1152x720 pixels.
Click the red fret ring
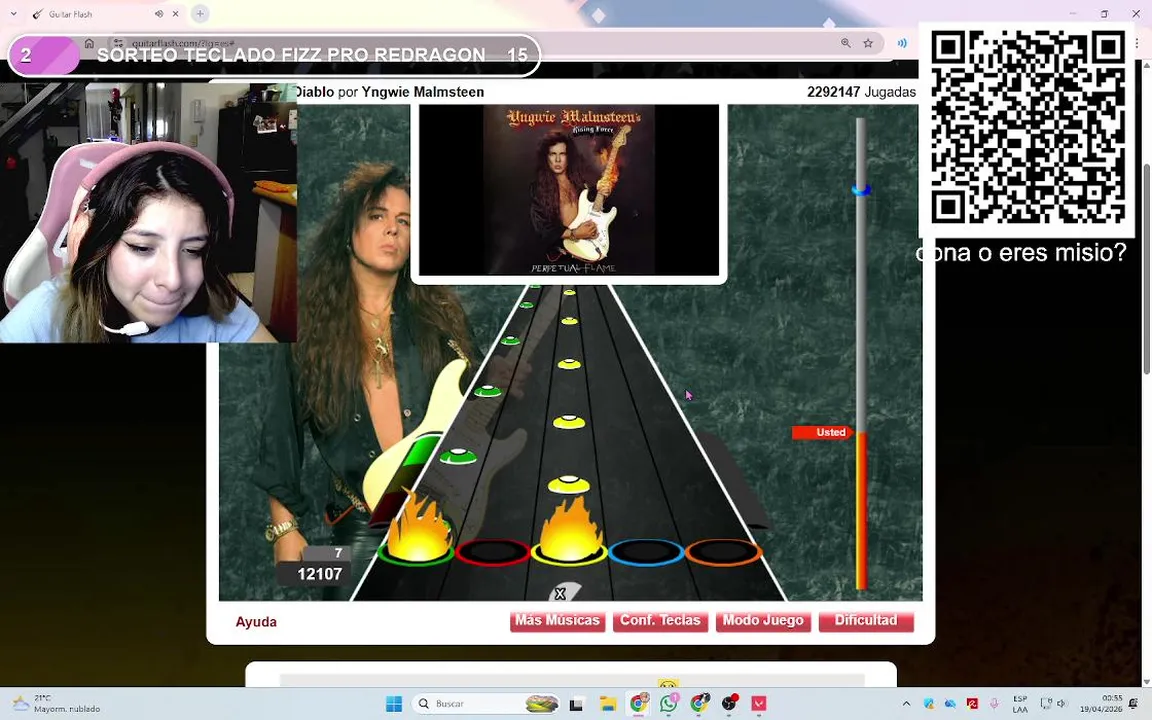point(492,552)
